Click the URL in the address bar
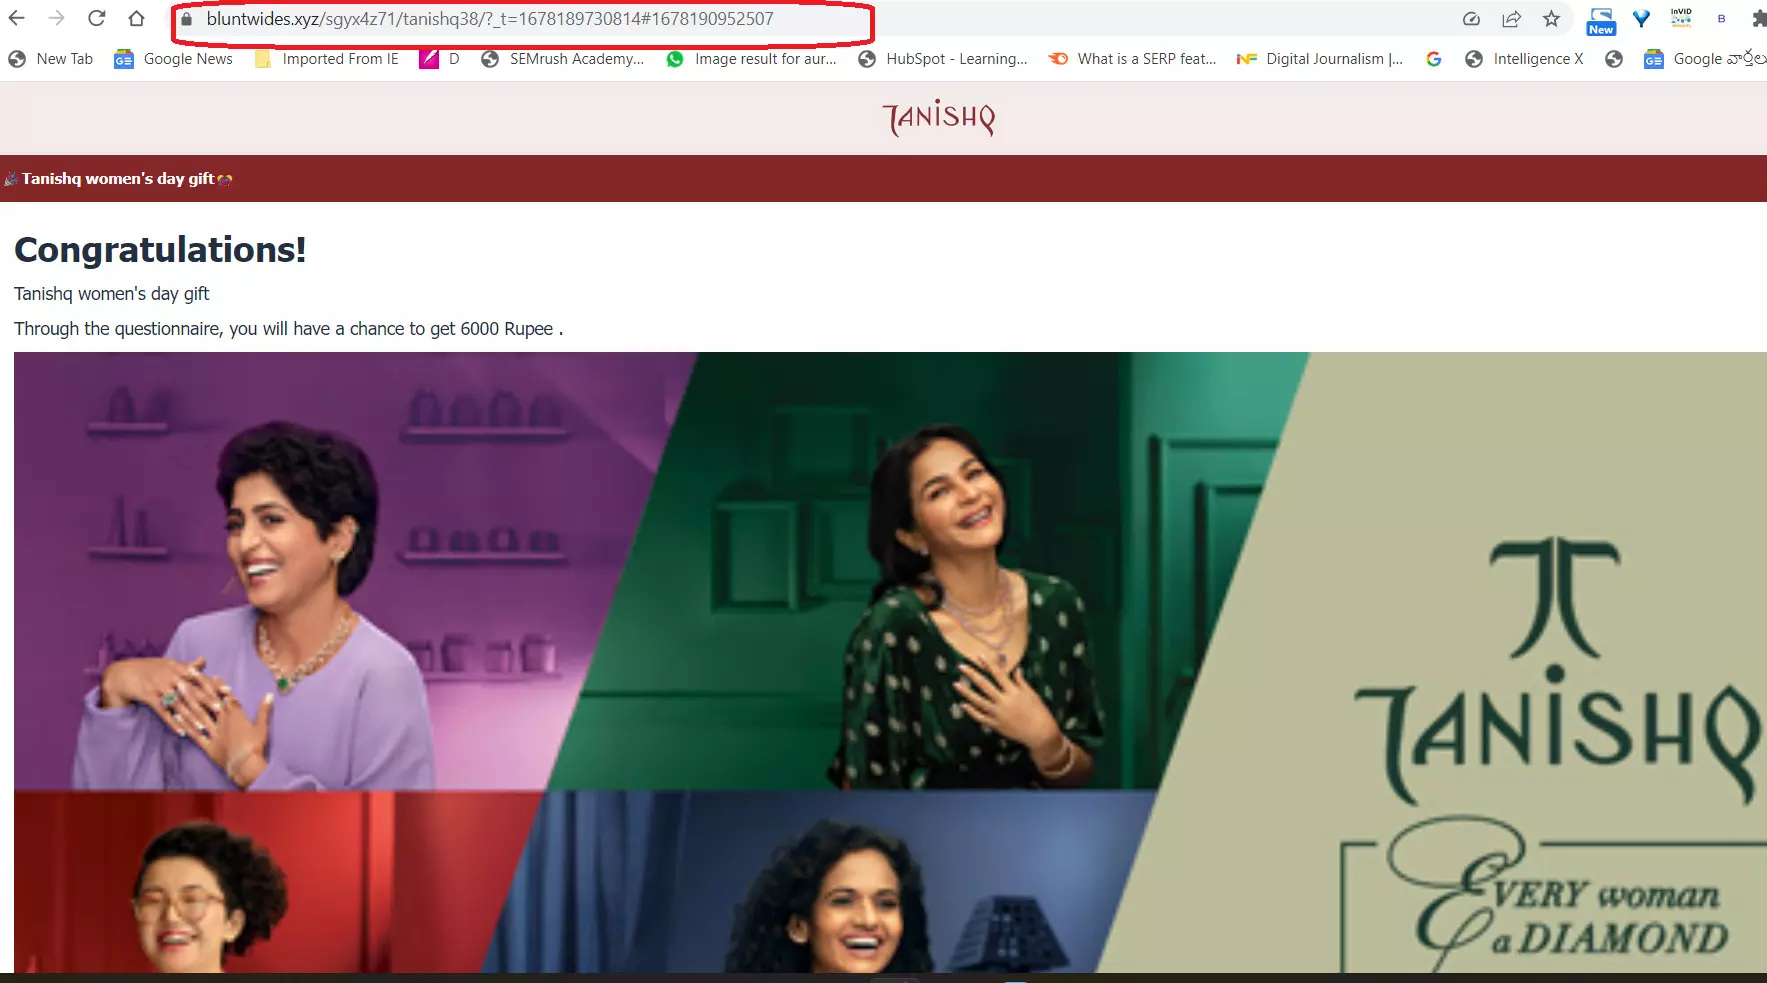Screen dimensions: 1767x983 tap(490, 19)
